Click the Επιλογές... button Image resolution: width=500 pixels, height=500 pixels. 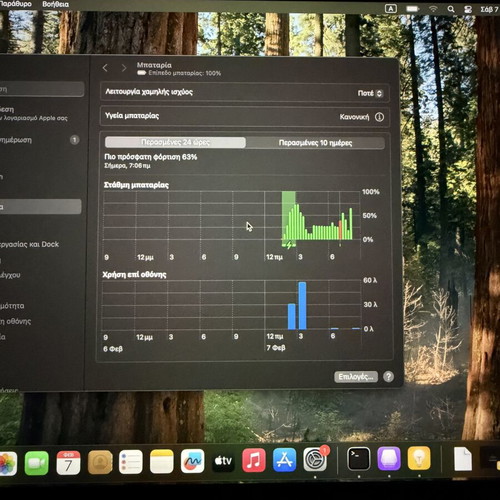pyautogui.click(x=356, y=377)
